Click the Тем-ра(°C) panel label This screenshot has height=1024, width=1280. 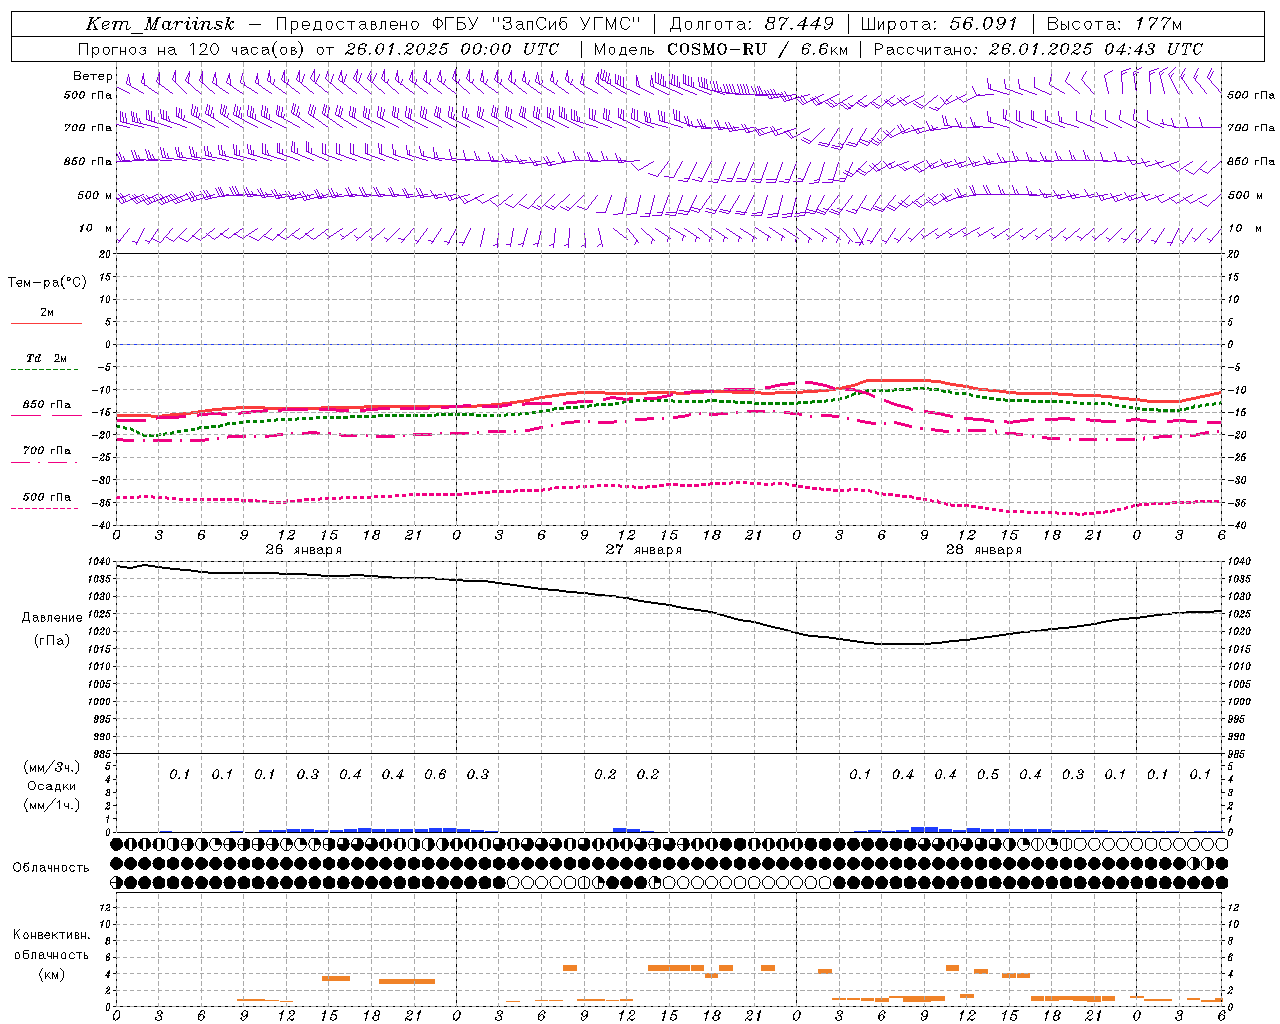click(47, 283)
